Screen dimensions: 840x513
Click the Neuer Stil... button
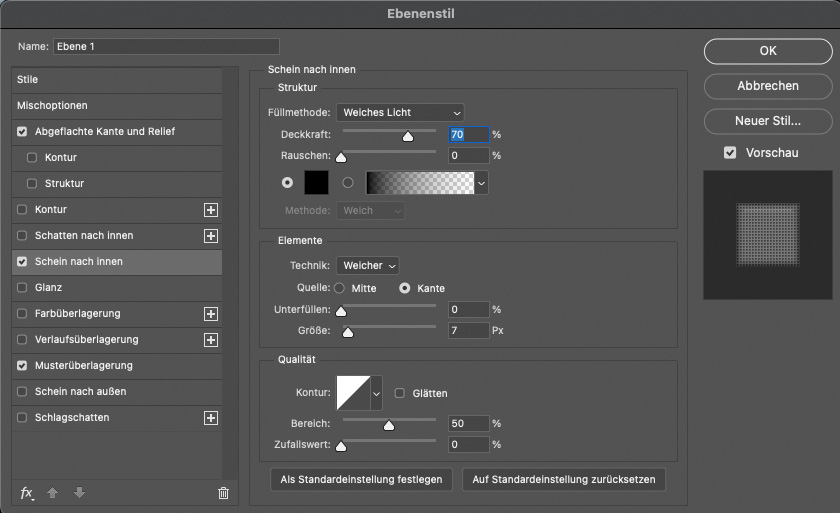[x=768, y=121]
